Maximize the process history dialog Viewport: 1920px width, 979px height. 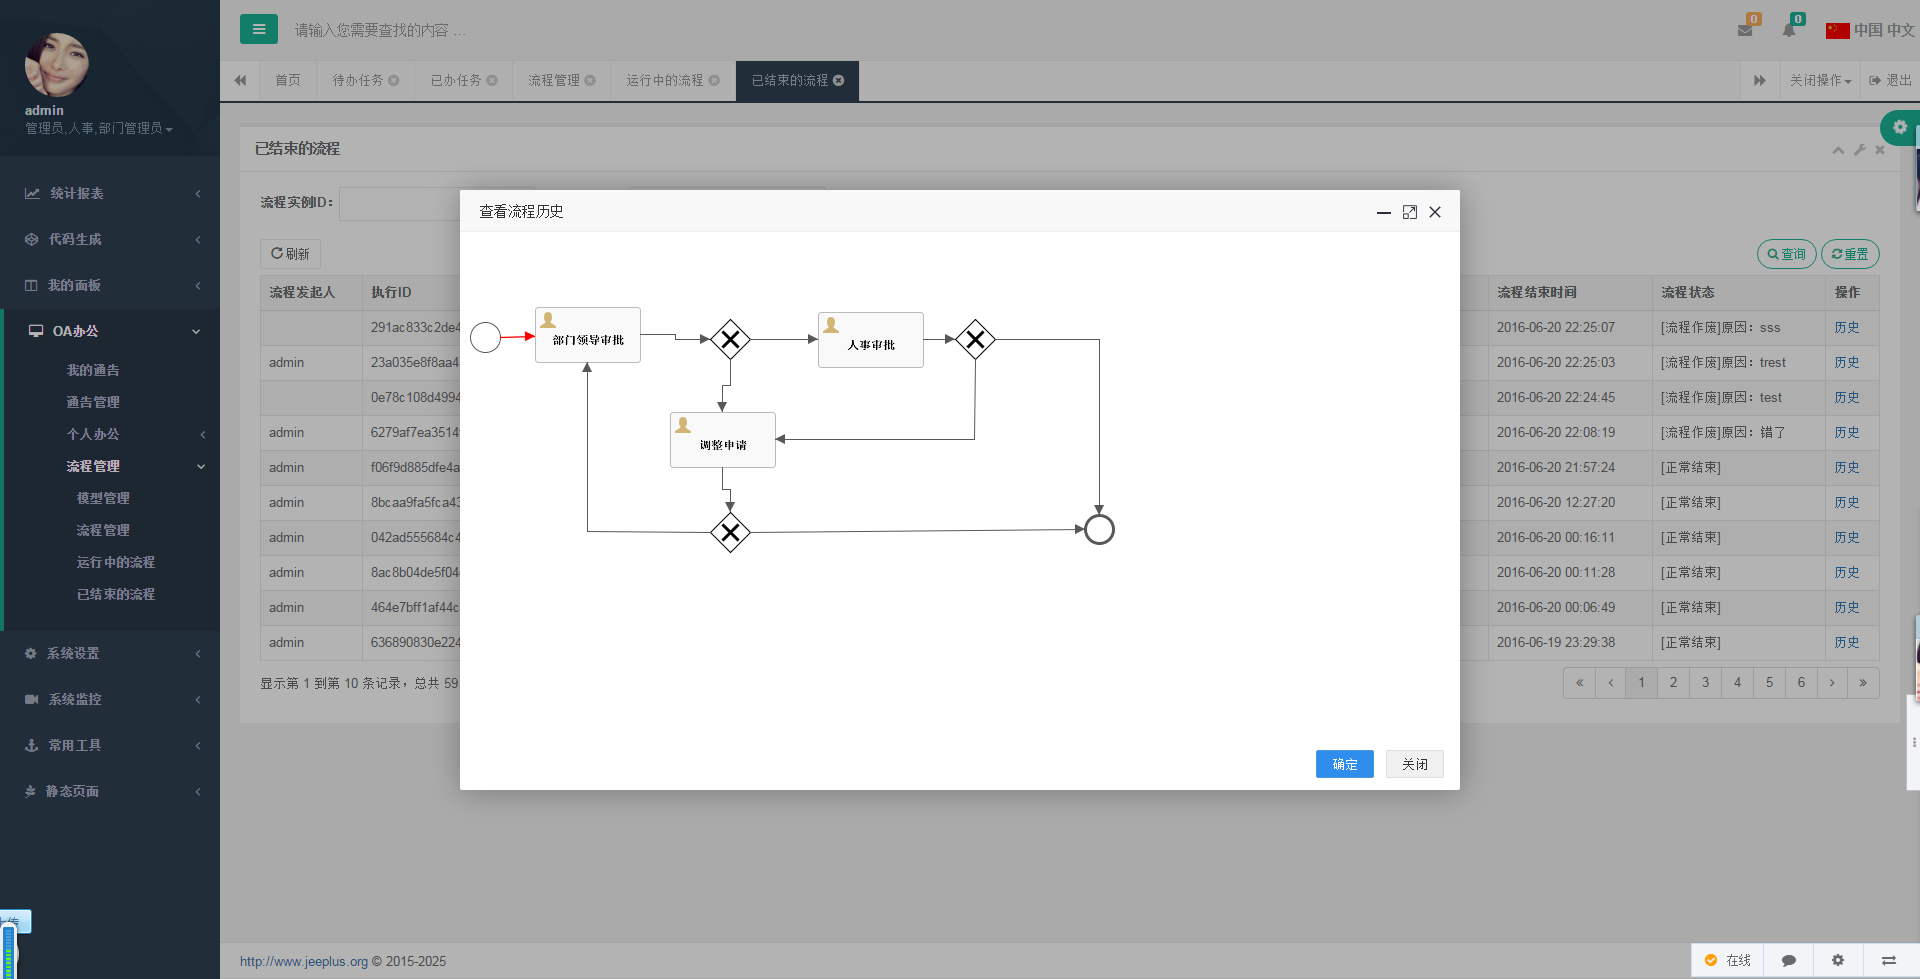pos(1410,212)
